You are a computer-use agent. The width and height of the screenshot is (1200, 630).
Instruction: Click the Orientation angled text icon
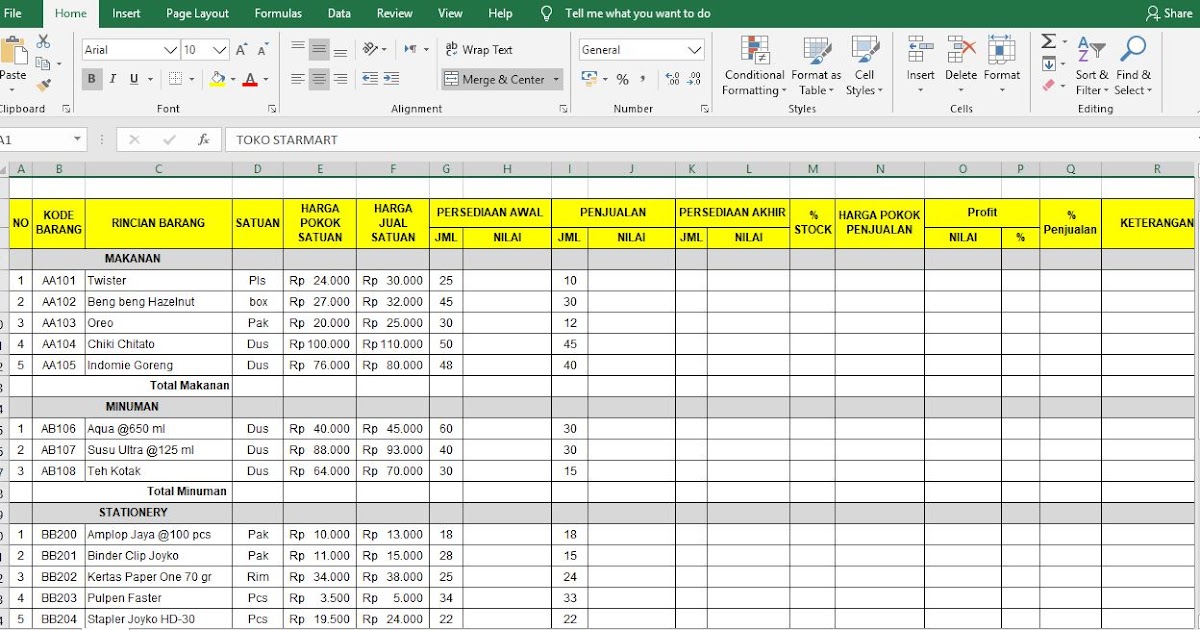[x=372, y=49]
